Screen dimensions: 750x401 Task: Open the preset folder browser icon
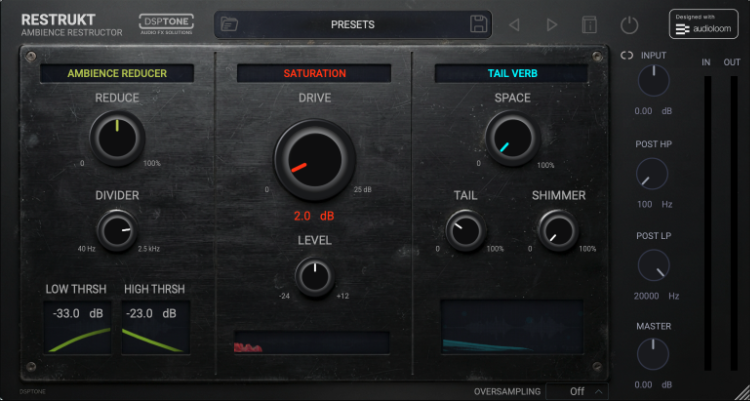coord(230,24)
